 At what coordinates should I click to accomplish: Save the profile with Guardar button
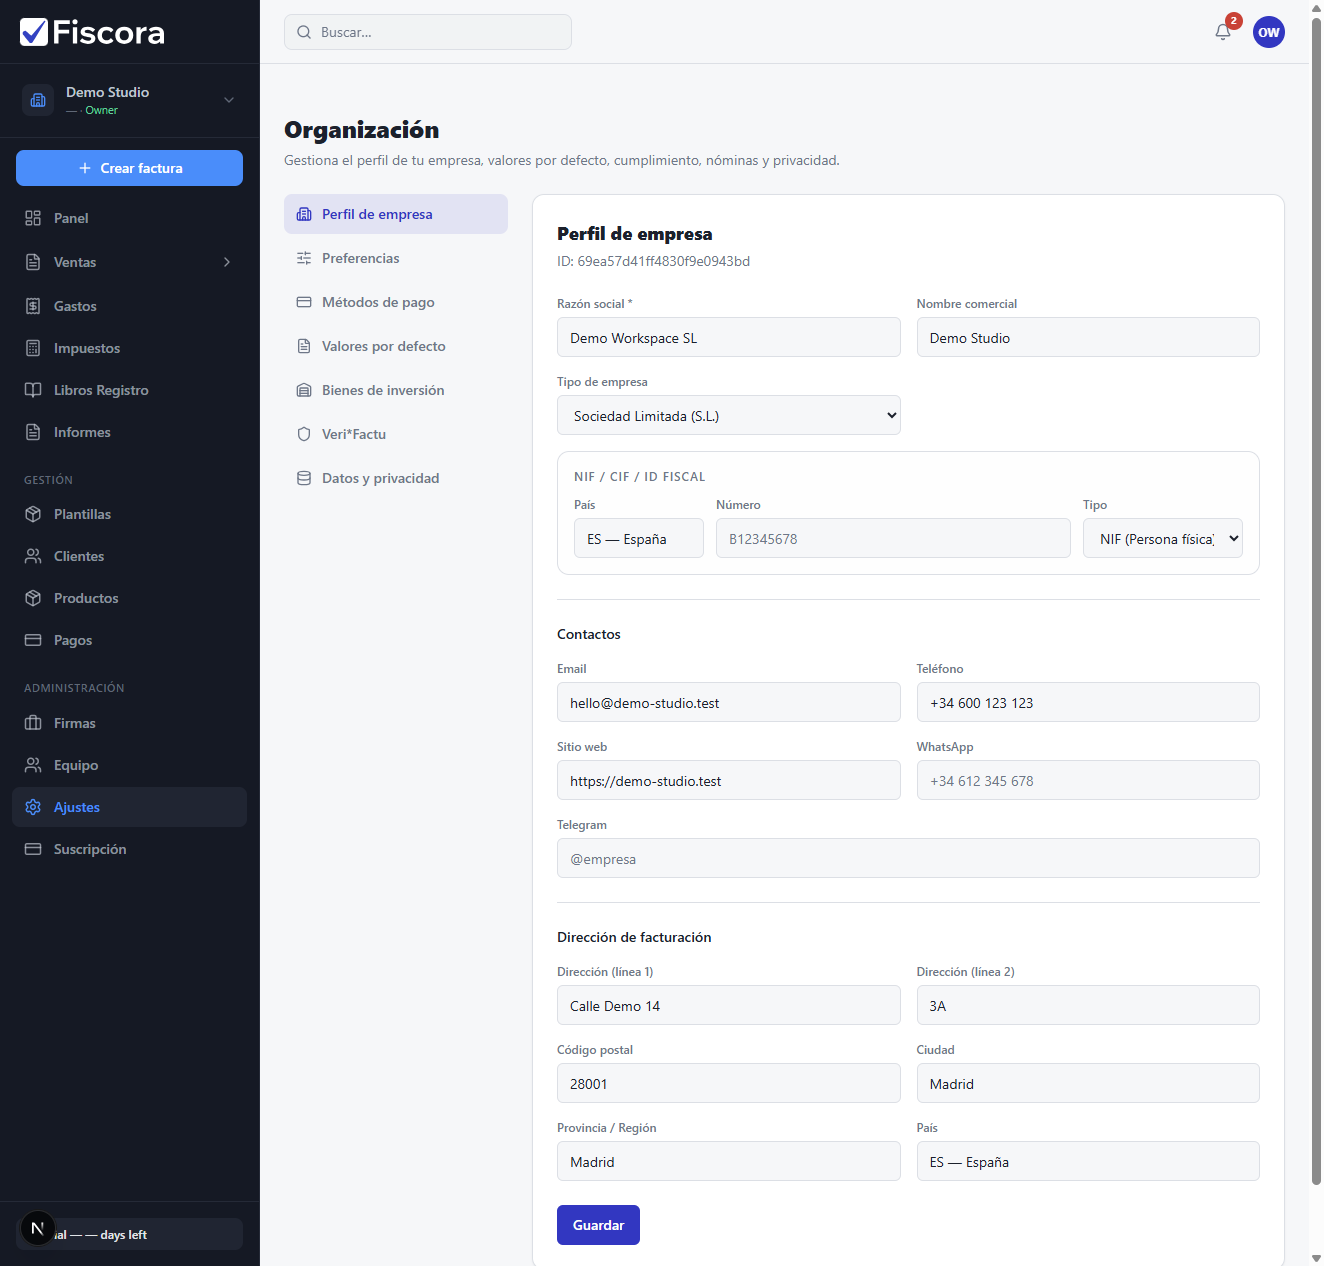tap(598, 1225)
